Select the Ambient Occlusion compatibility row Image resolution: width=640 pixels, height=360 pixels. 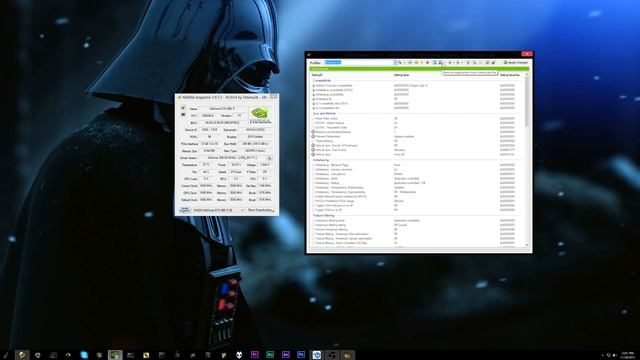(x=417, y=86)
